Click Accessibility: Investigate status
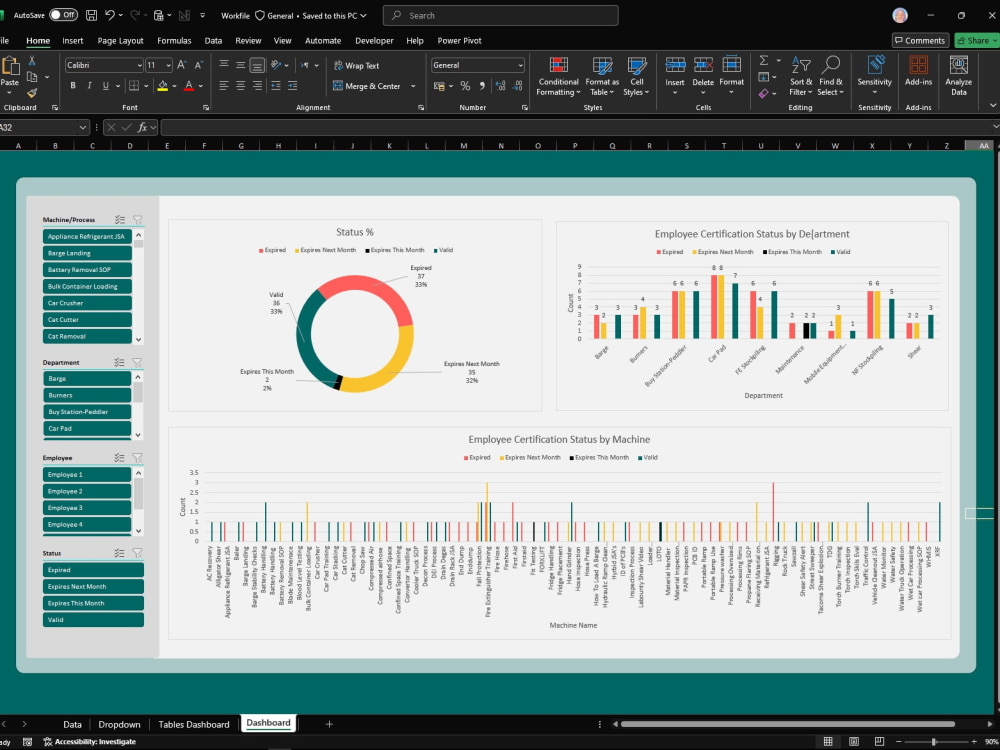 pos(89,742)
